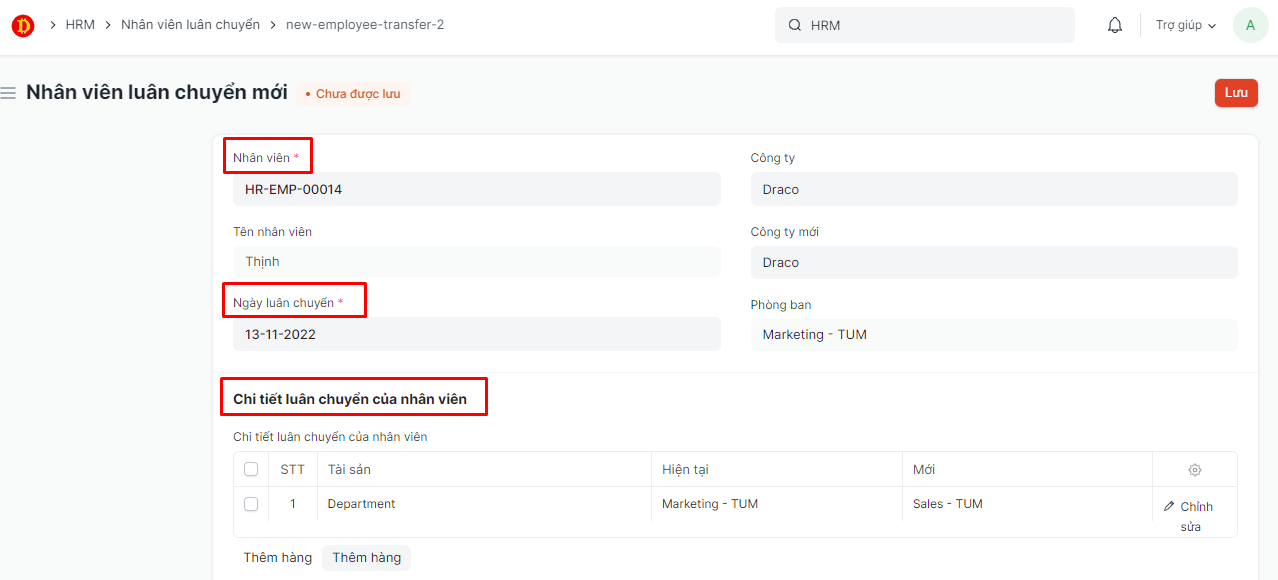Open Nhân viên luân chuyển breadcrumb
Viewport: 1278px width, 580px height.
point(190,24)
